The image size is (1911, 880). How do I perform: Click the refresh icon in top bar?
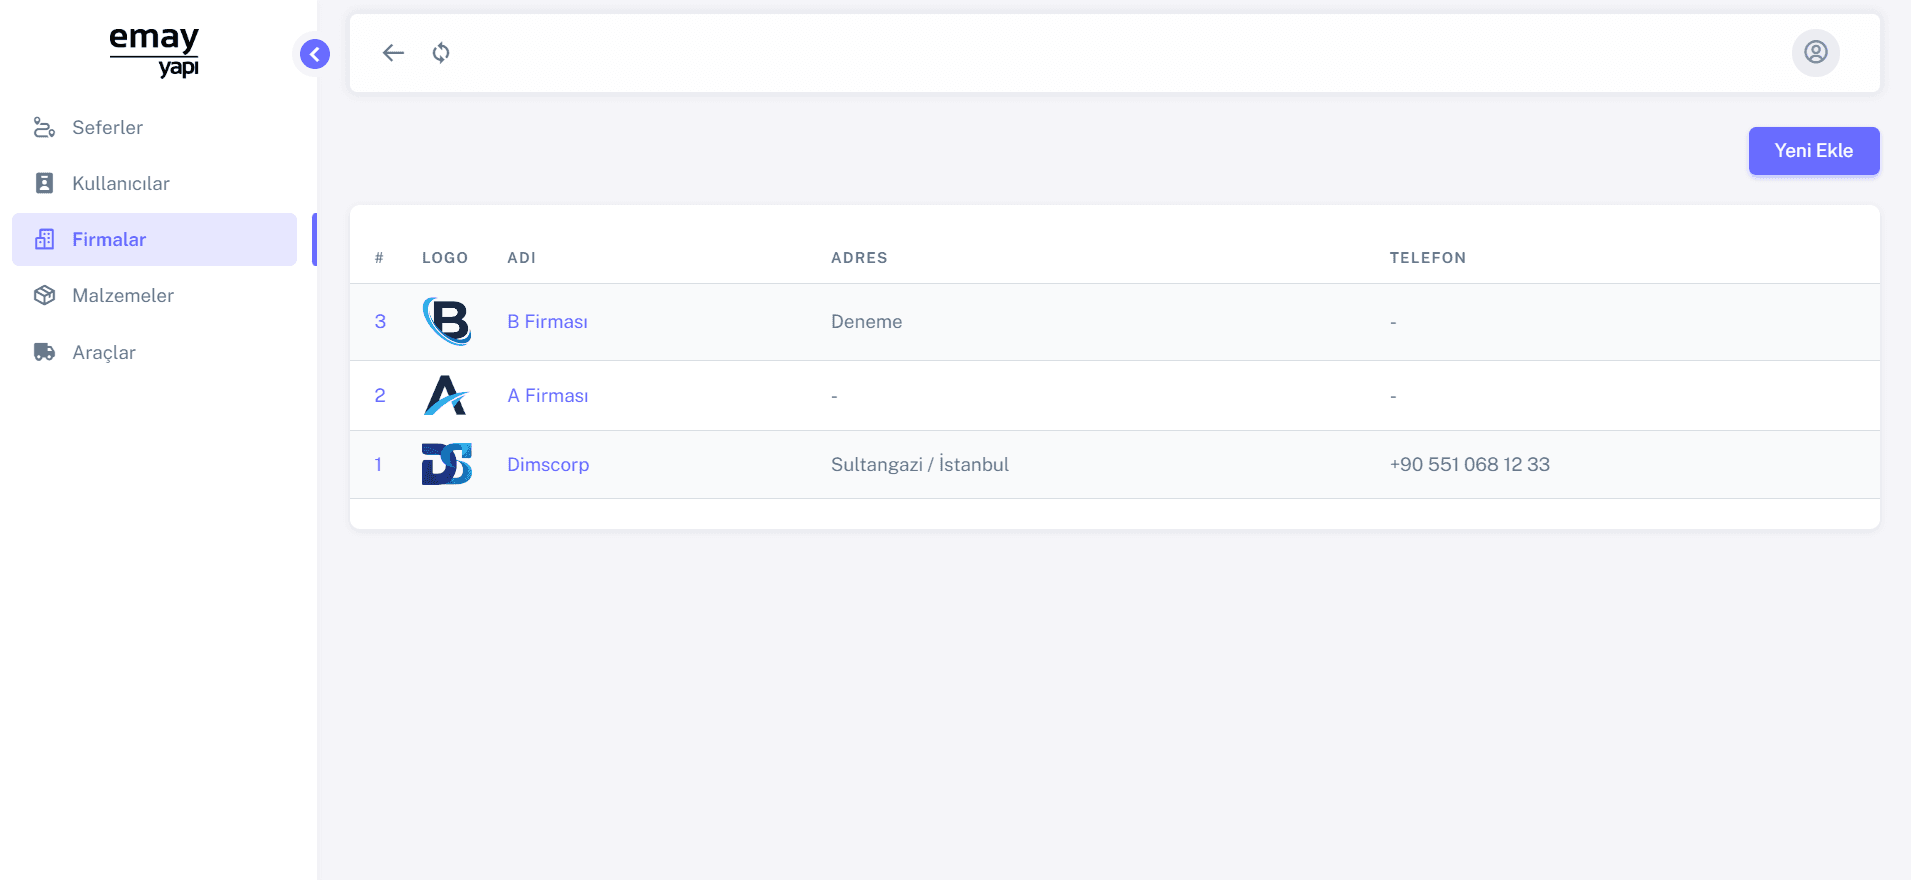441,53
